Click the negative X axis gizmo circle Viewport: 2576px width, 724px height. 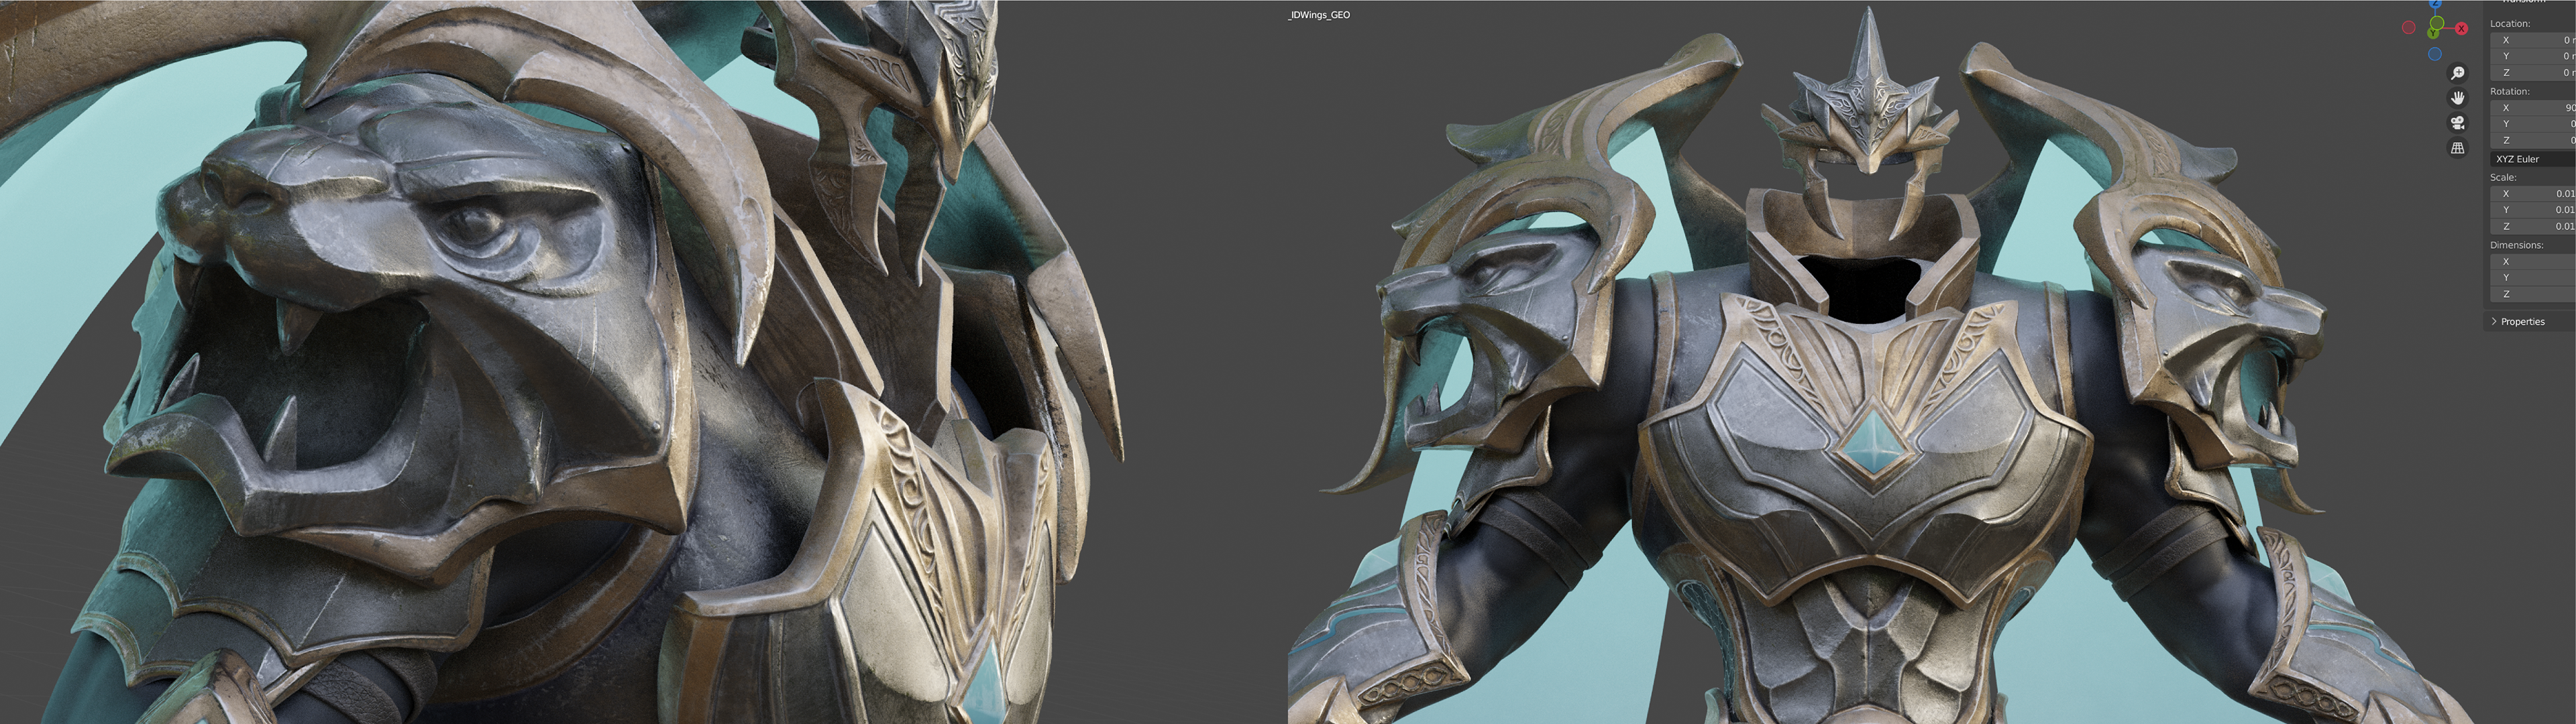[2408, 27]
